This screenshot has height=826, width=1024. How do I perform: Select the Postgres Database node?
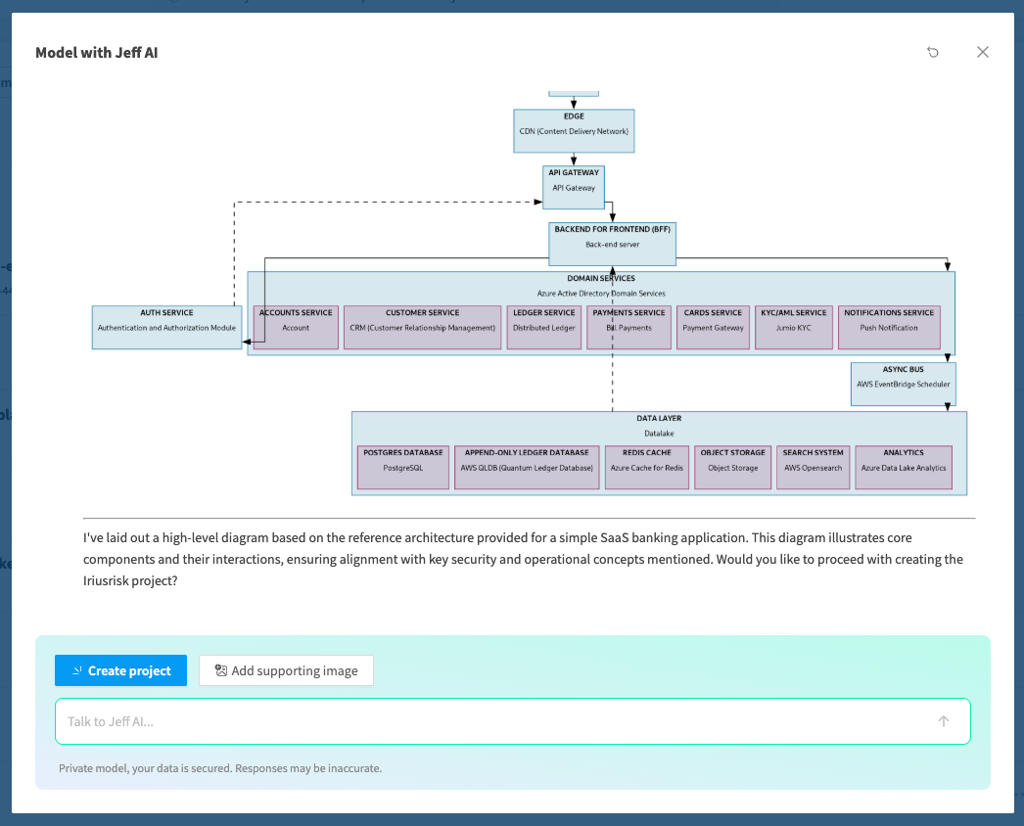tap(403, 467)
